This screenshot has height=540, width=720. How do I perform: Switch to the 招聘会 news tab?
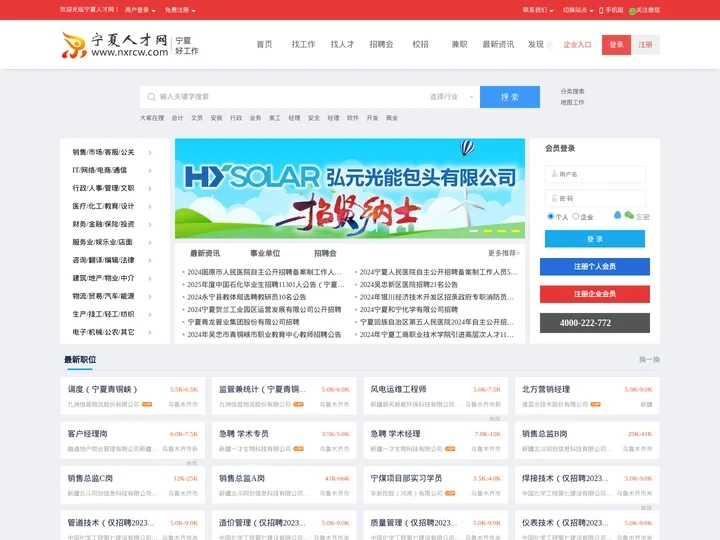(325, 253)
